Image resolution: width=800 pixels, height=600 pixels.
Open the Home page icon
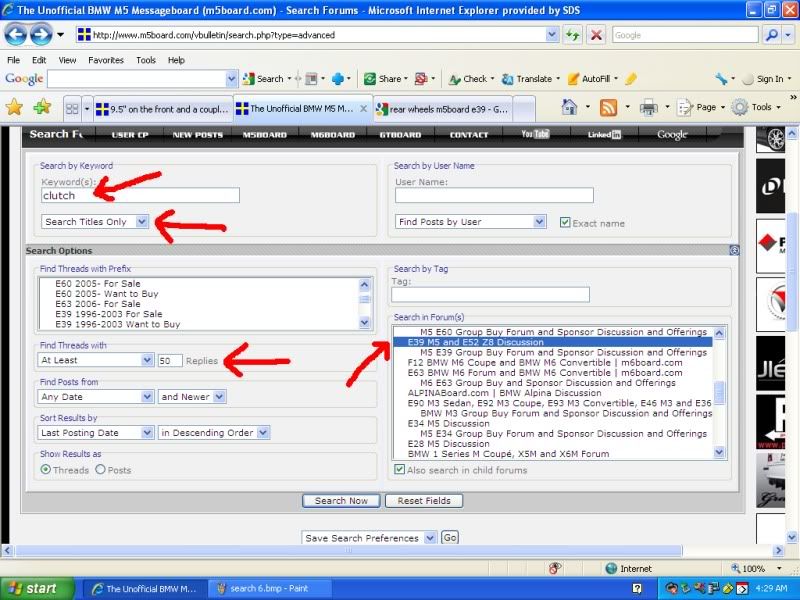(x=569, y=107)
